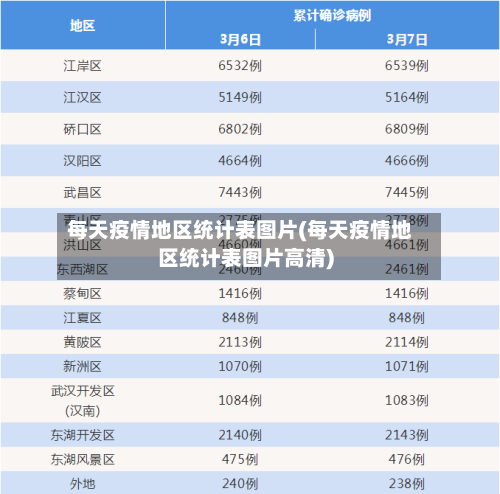Select 江夏区 848例 under 3月7日
The image size is (500, 494).
pos(407,318)
